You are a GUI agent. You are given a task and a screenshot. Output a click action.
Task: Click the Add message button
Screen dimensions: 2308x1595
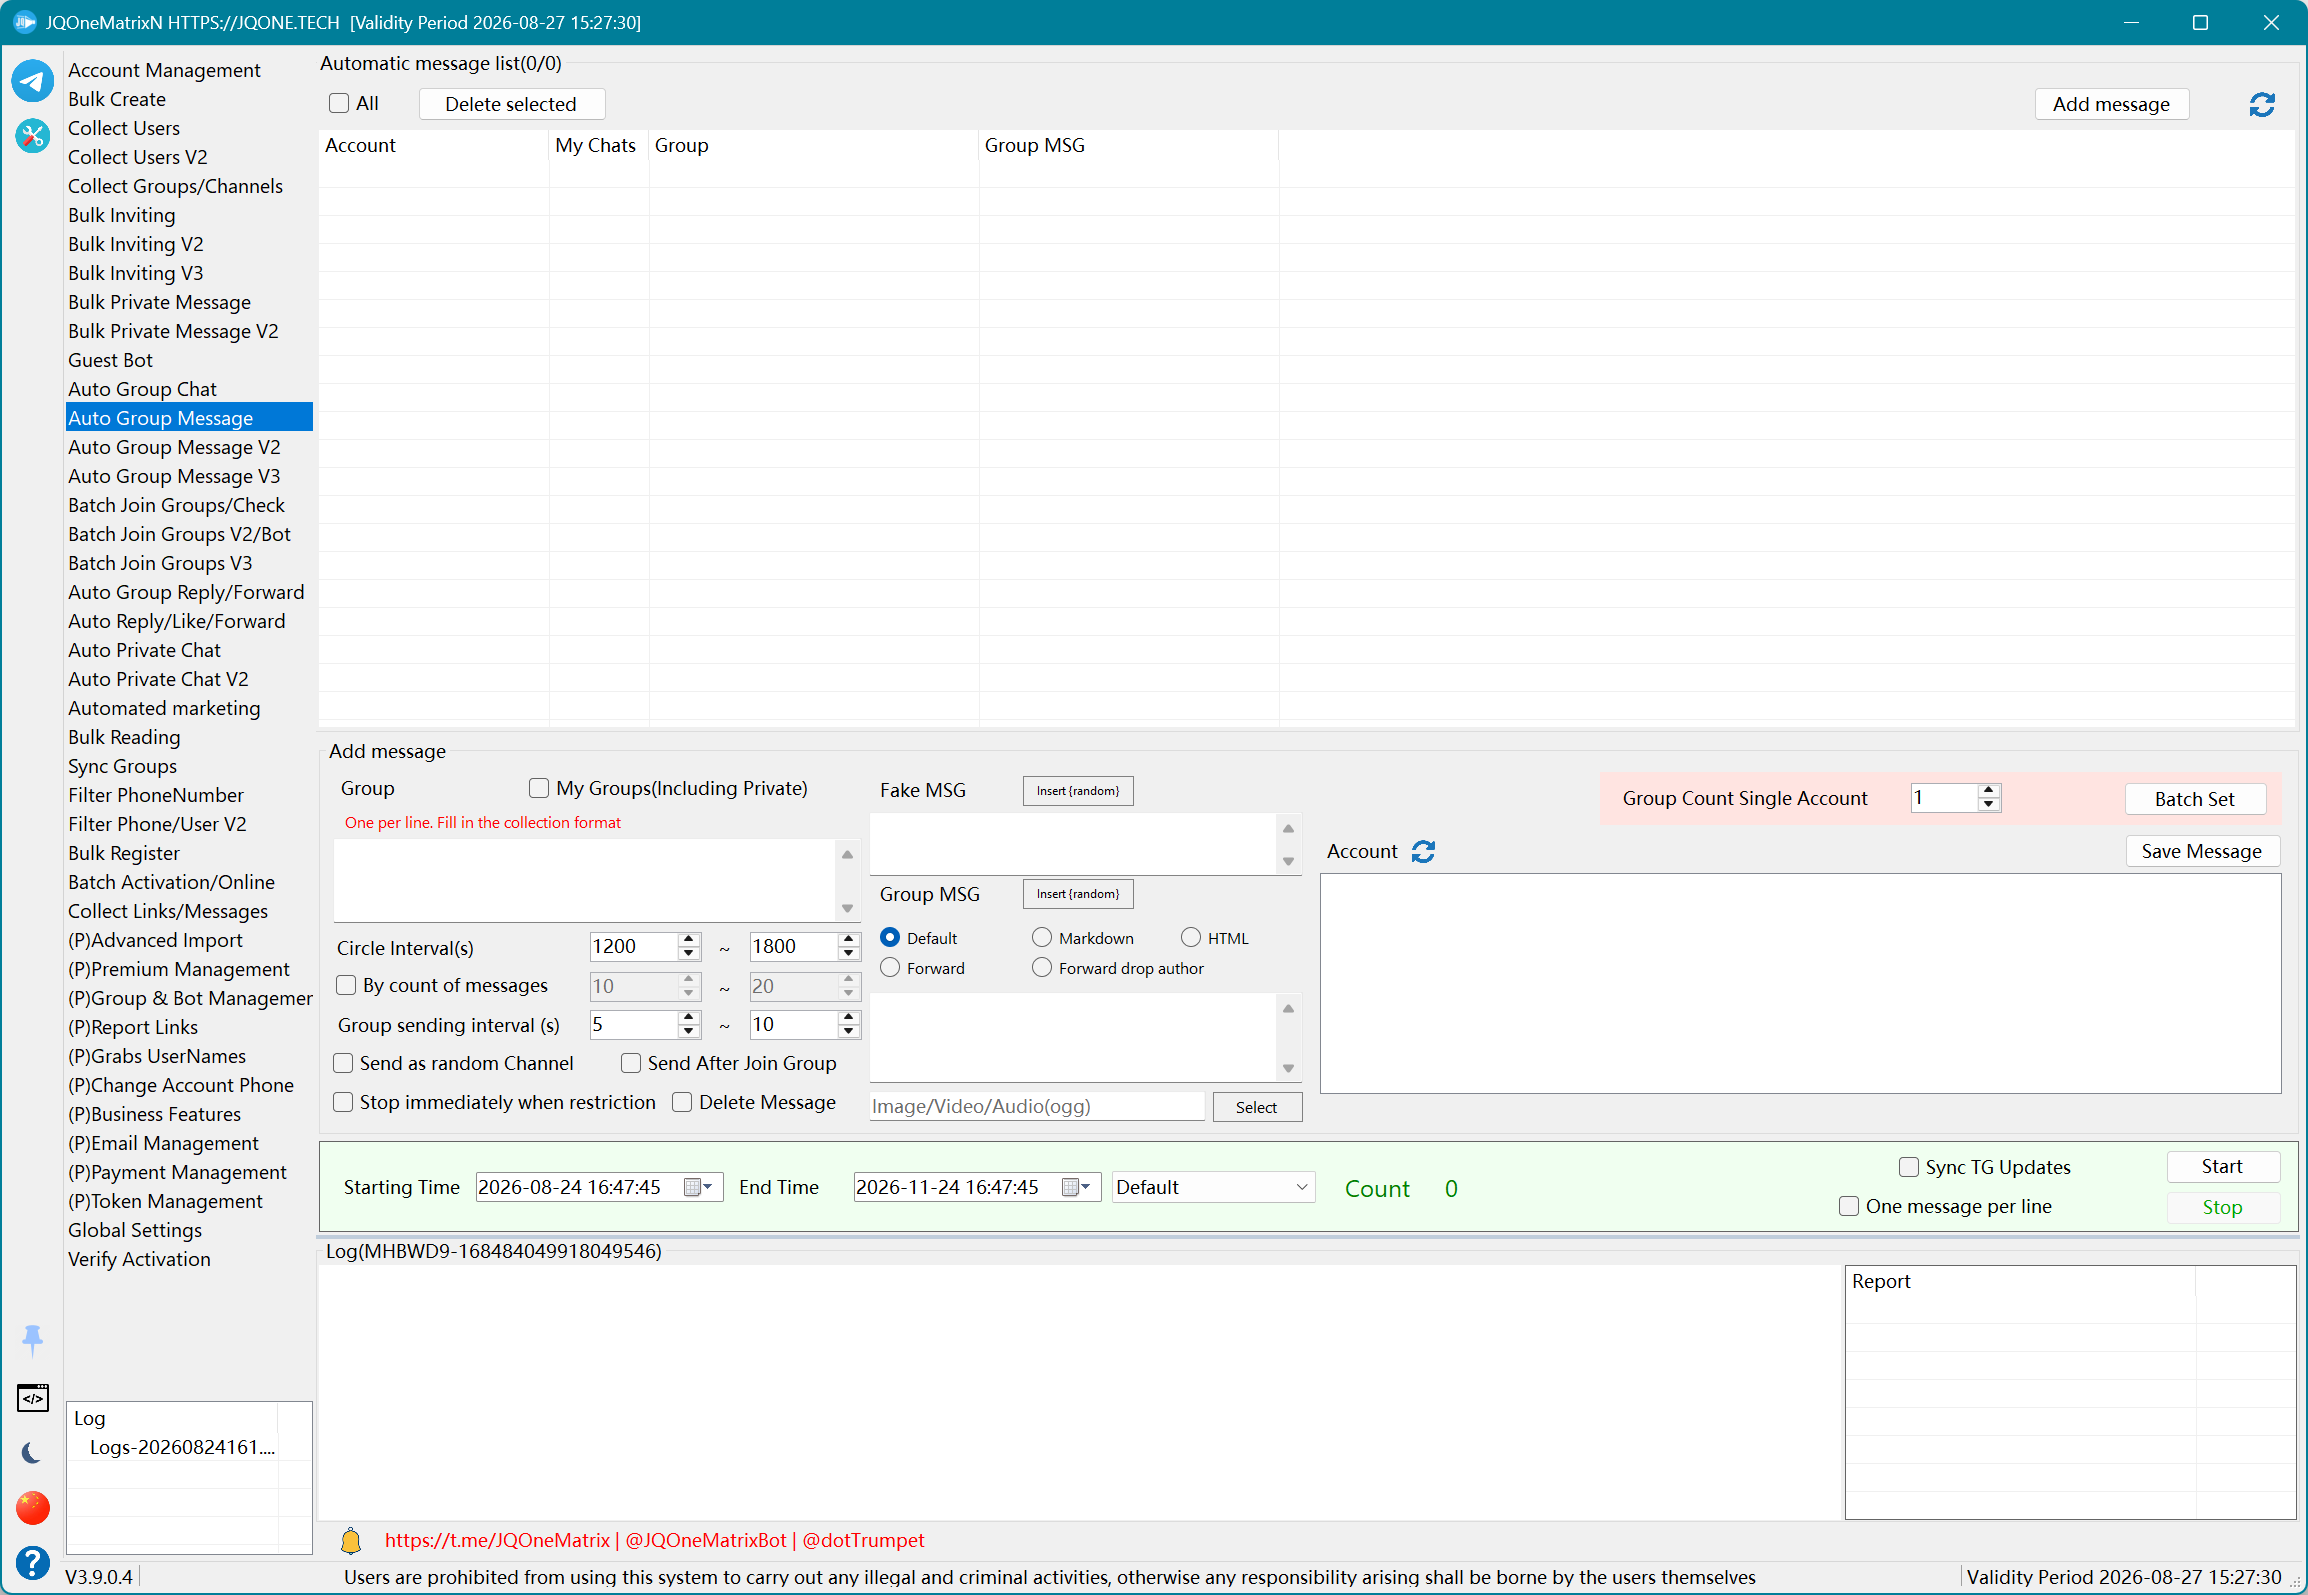2111,104
